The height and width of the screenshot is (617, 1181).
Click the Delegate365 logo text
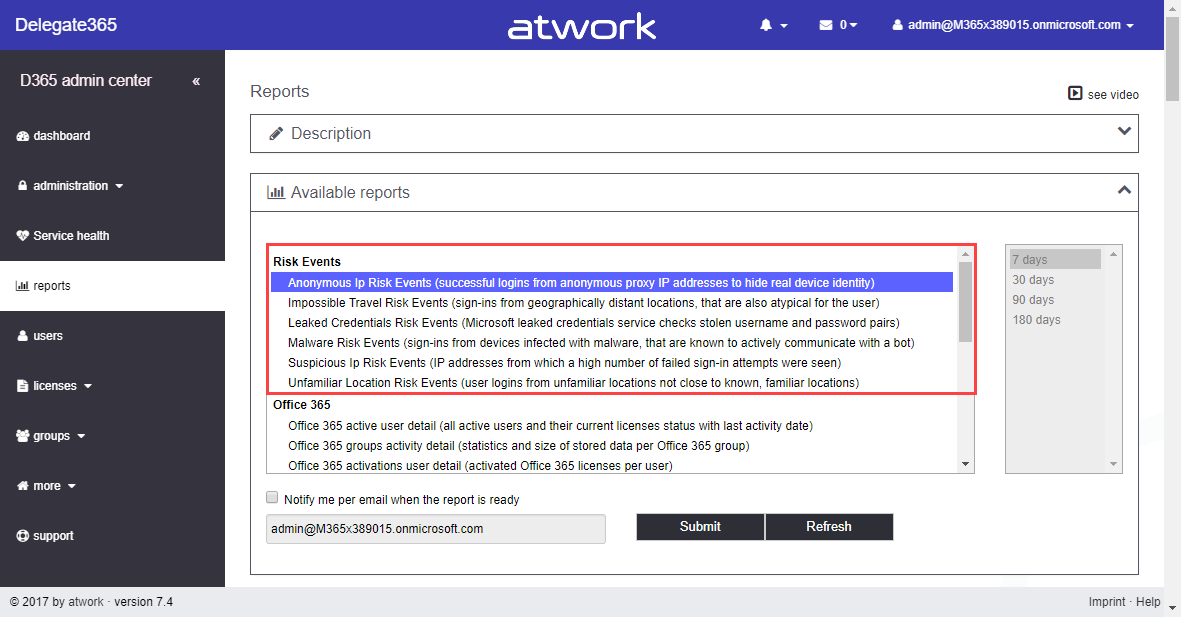[66, 25]
